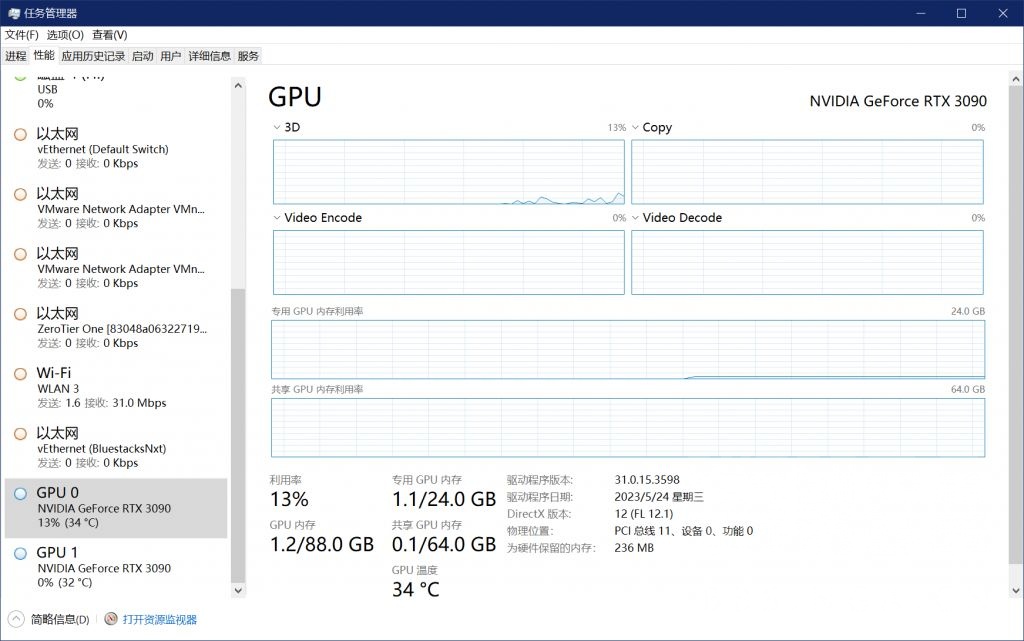Click the GPU 1 circle icon

[x=21, y=553]
